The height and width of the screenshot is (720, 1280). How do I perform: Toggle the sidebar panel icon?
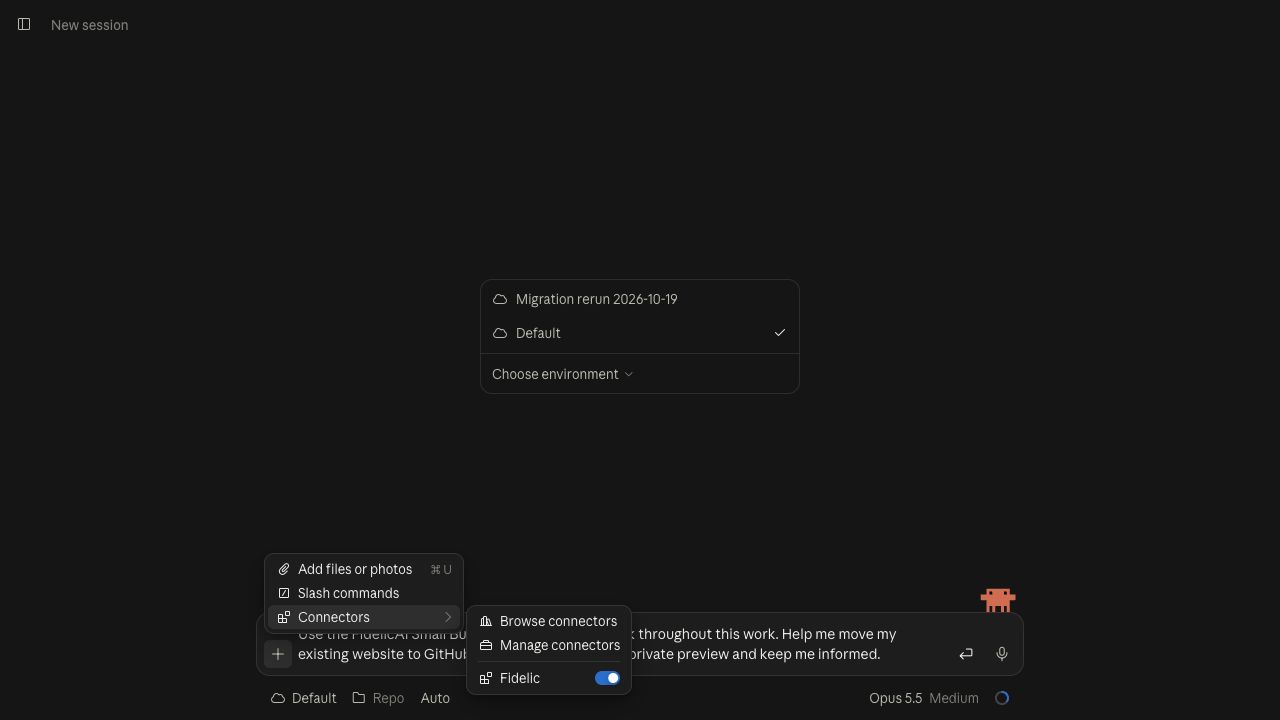tap(24, 24)
